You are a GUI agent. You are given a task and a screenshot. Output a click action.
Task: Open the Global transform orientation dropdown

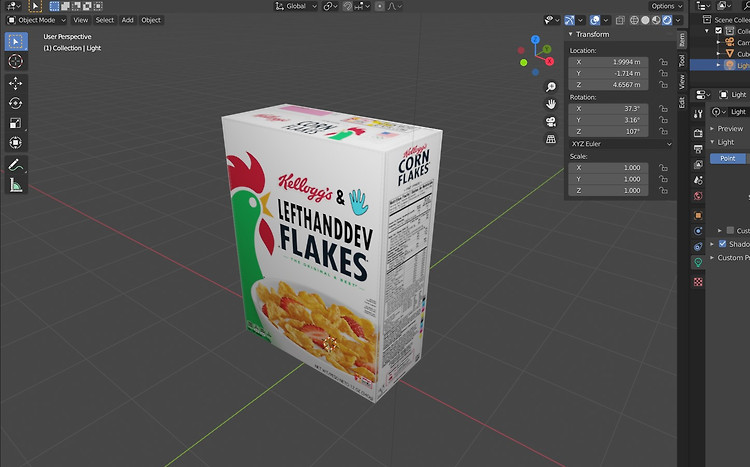pos(296,6)
